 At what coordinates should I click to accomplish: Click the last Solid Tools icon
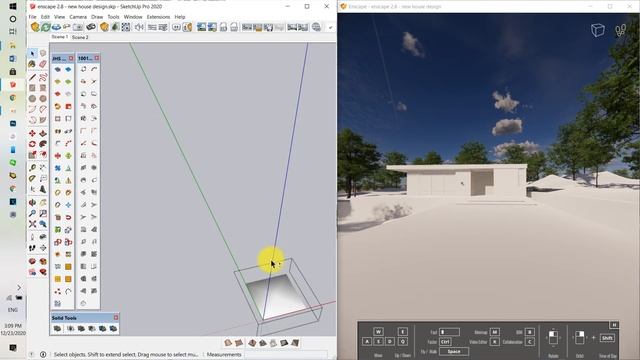click(113, 328)
